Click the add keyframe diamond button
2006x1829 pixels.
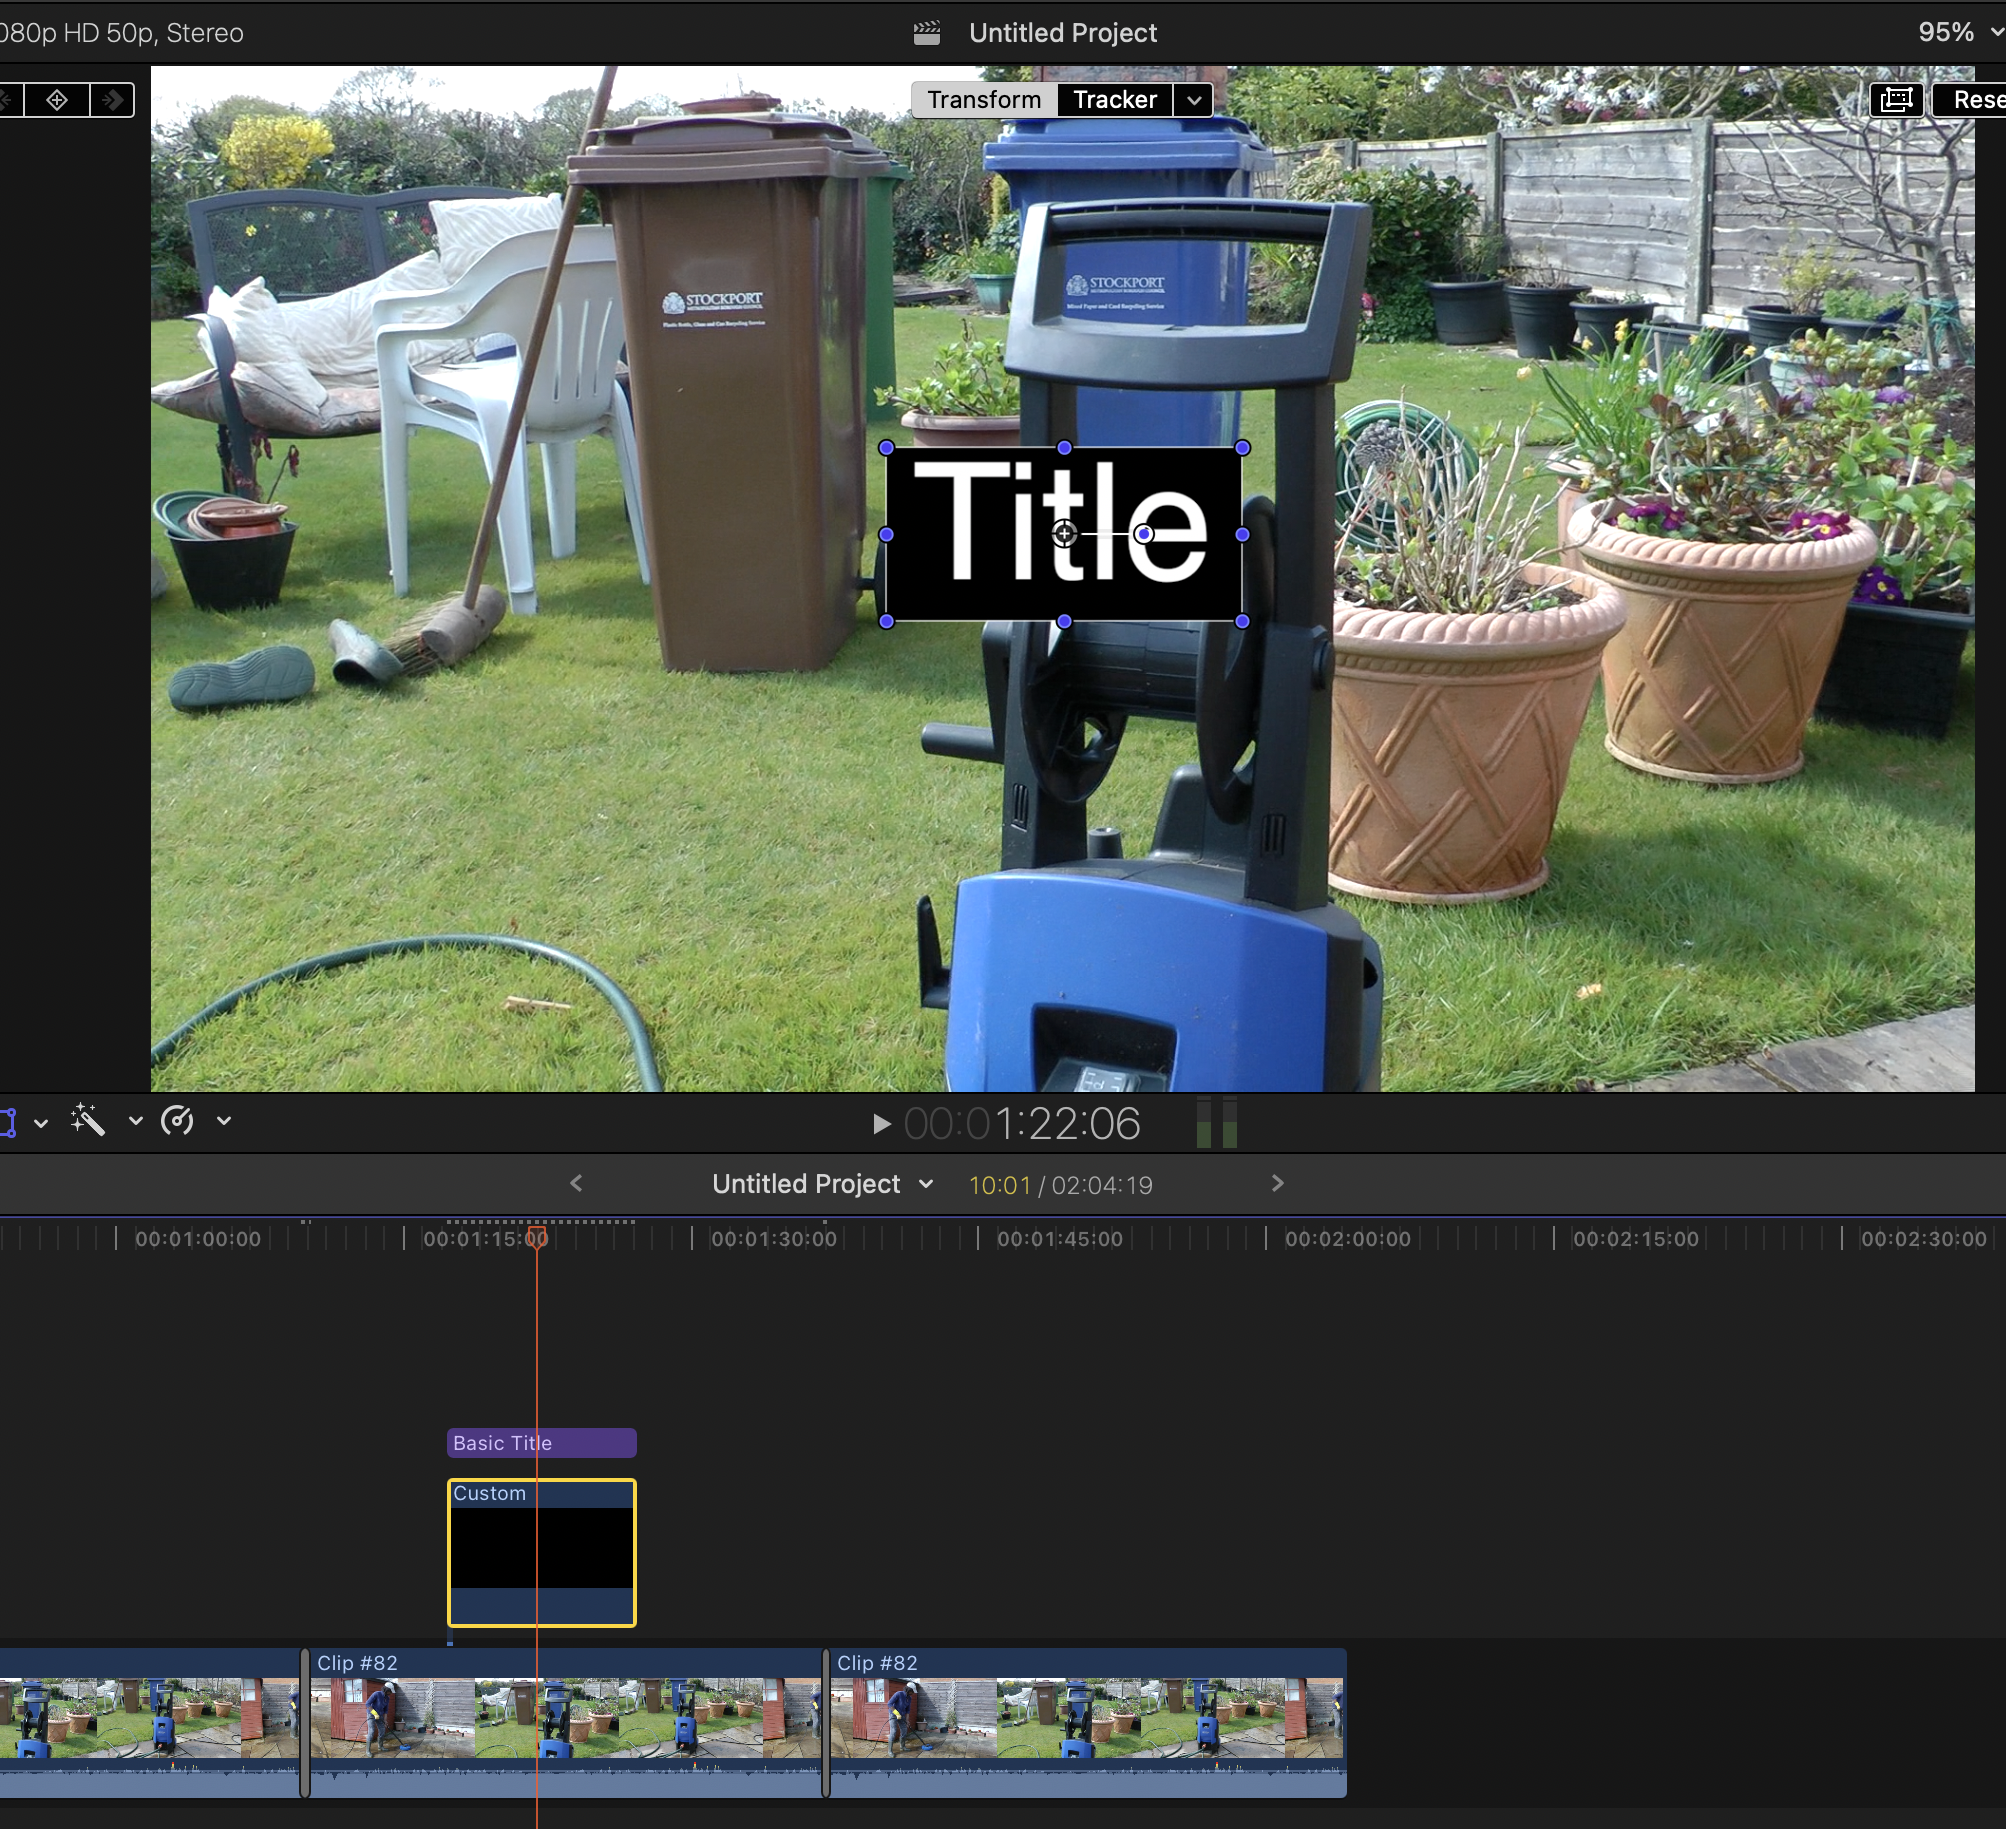tap(57, 100)
